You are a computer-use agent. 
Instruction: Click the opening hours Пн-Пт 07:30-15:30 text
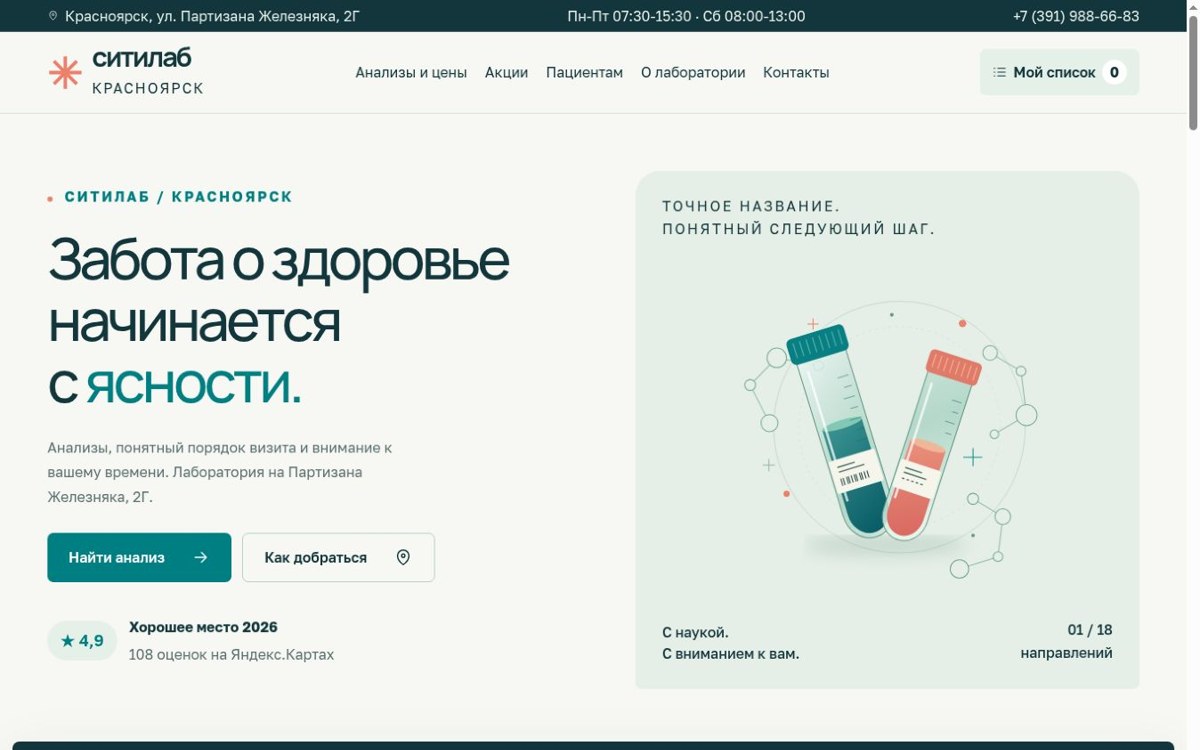(686, 16)
